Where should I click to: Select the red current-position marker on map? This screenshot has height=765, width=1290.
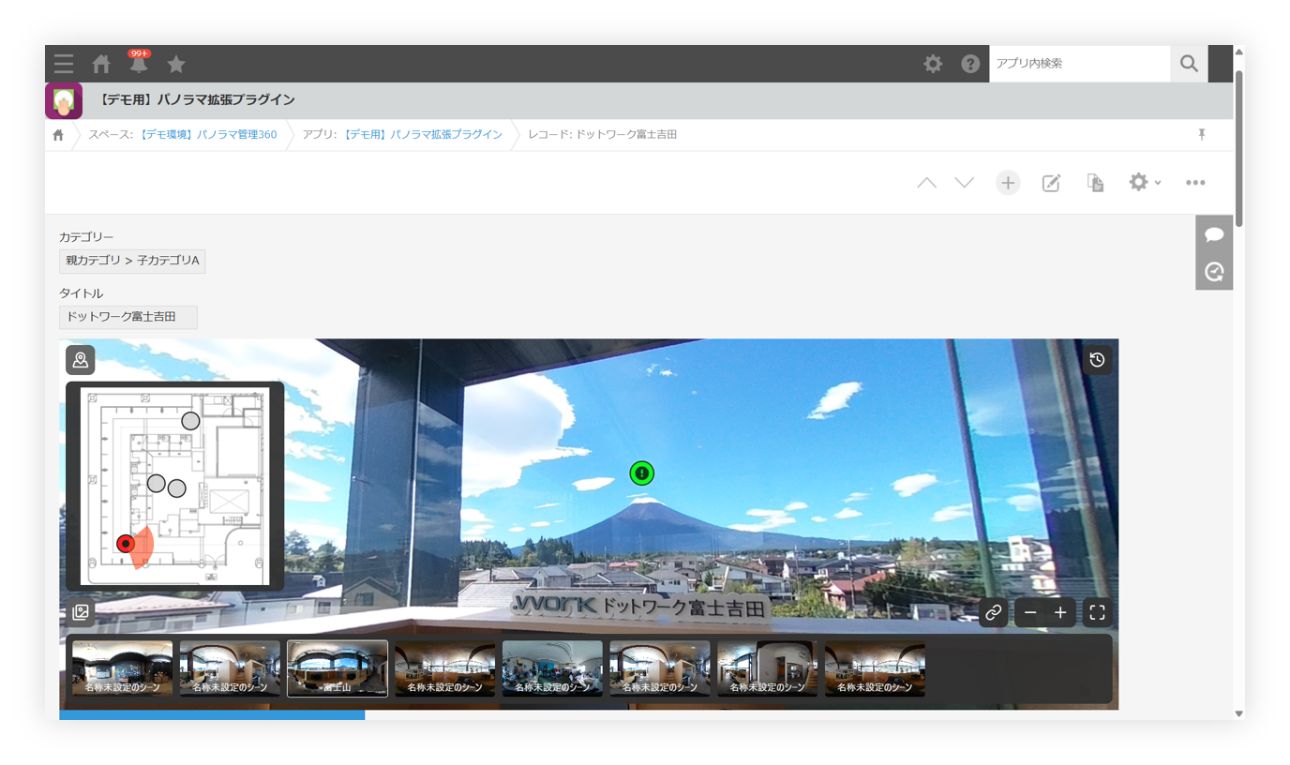click(x=126, y=543)
